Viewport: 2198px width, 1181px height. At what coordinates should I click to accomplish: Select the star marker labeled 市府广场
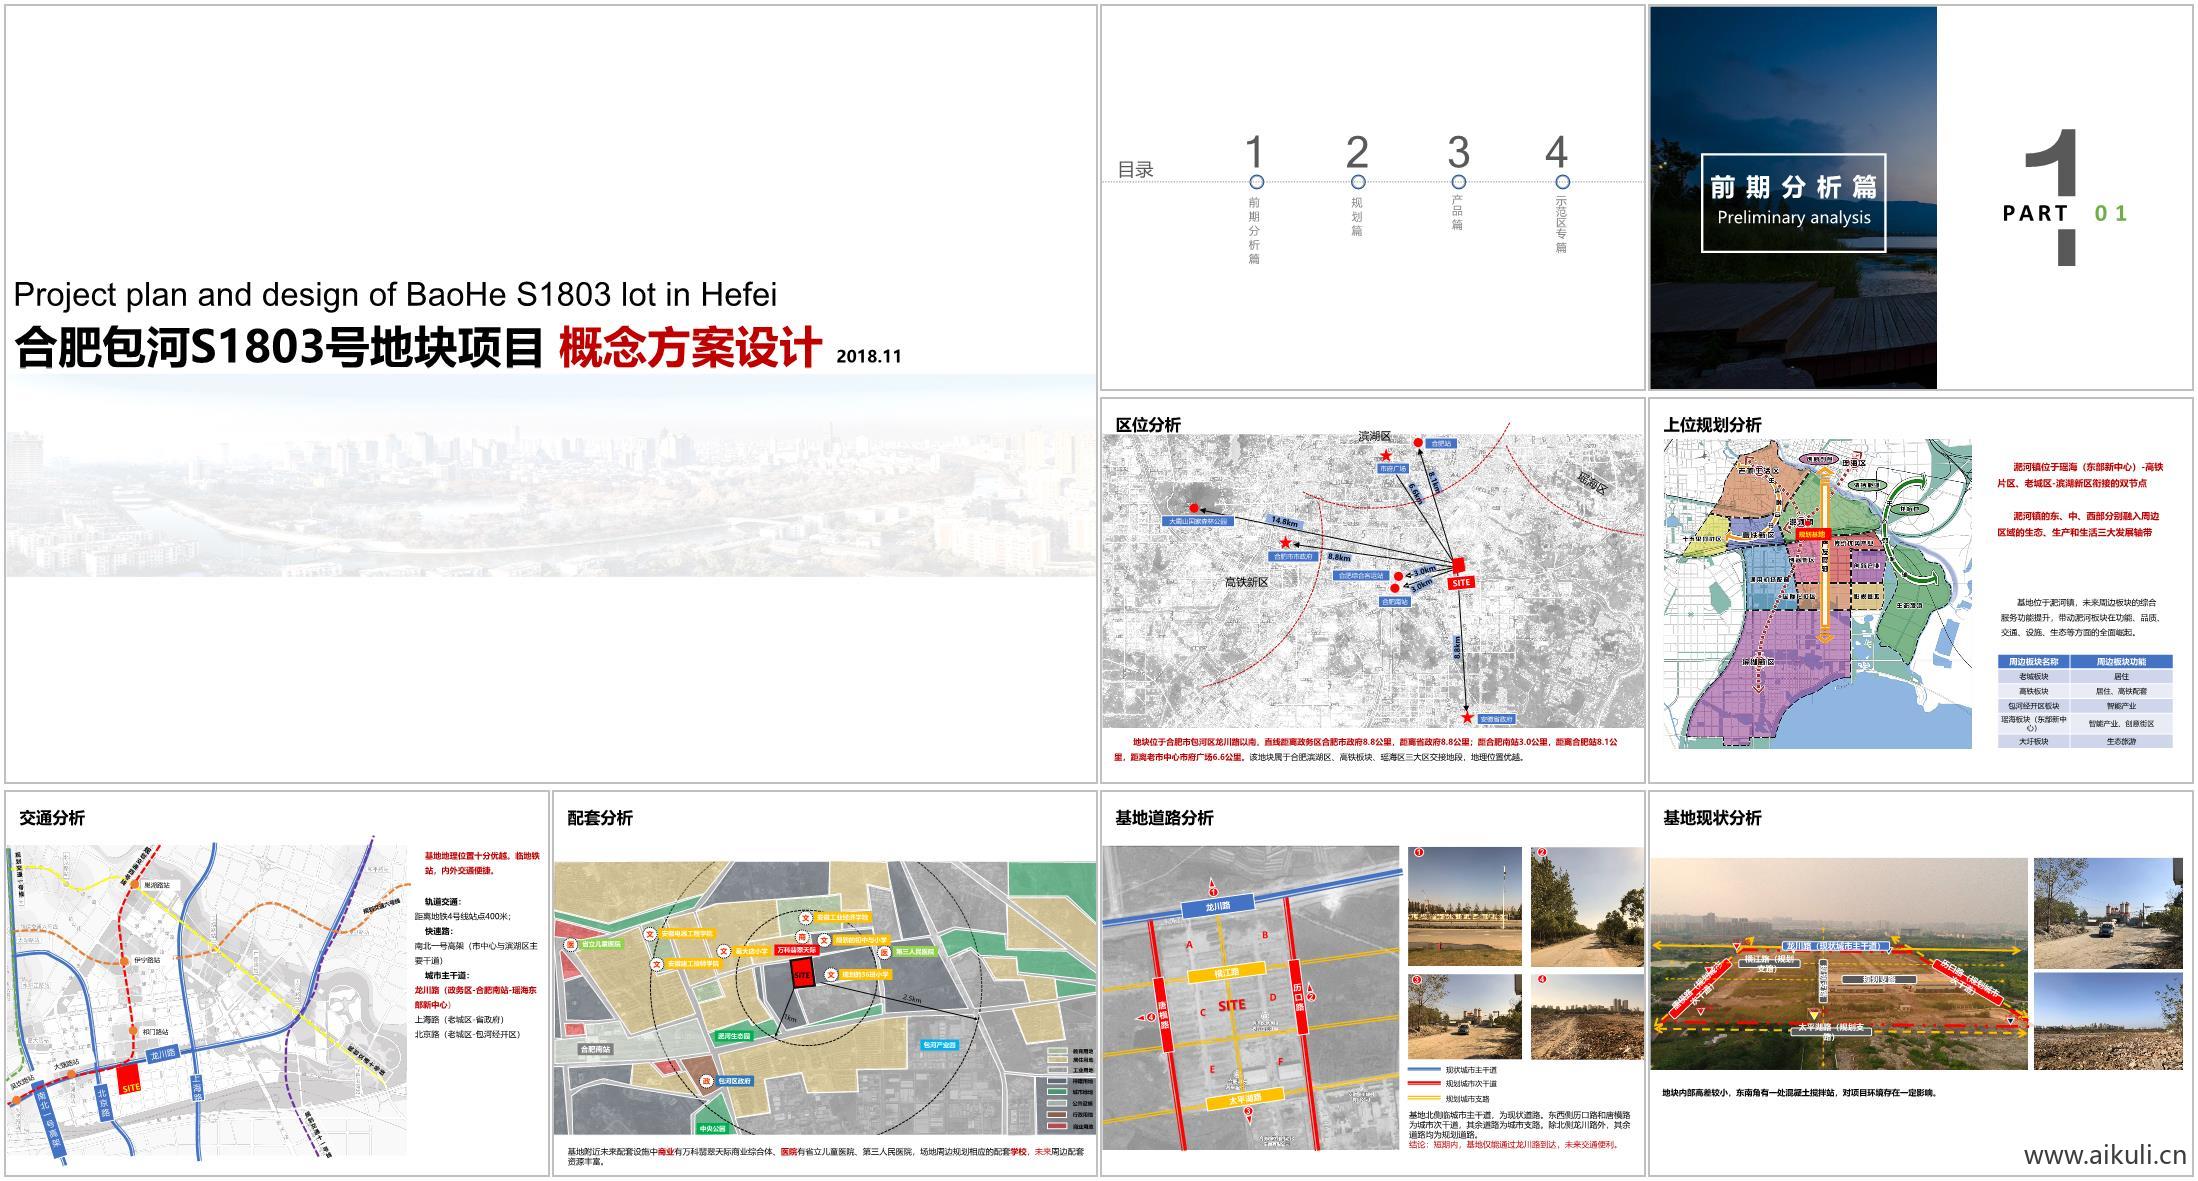point(1386,456)
